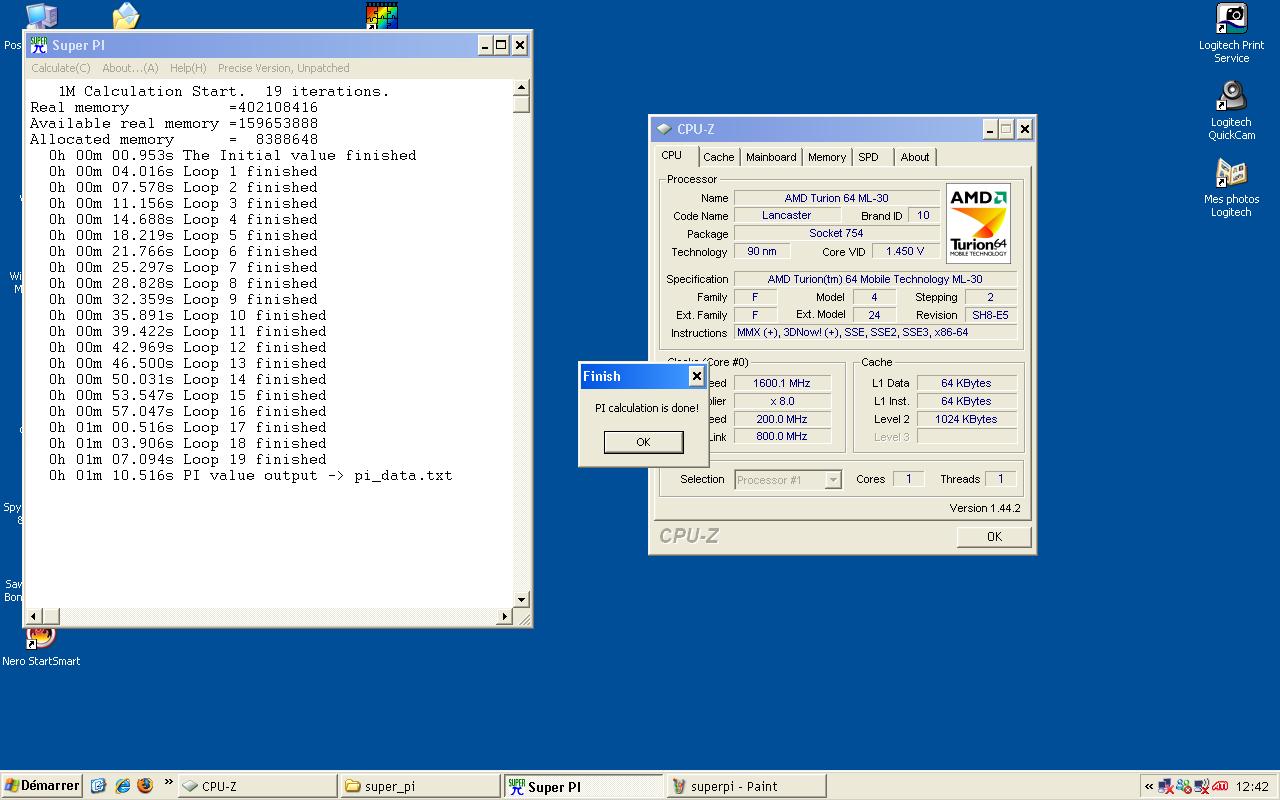Open the About...(A) menu in Super PI

pos(130,68)
